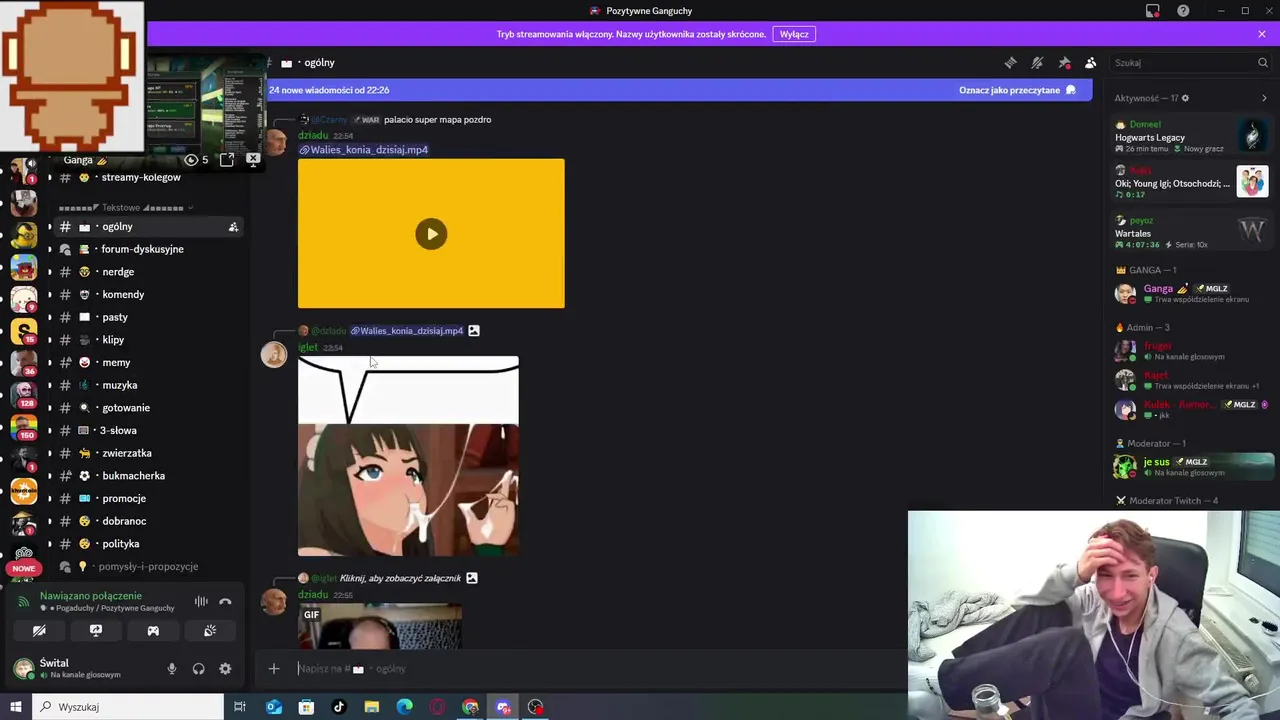
Task: Toggle channel notification bell in header
Action: pos(1037,63)
